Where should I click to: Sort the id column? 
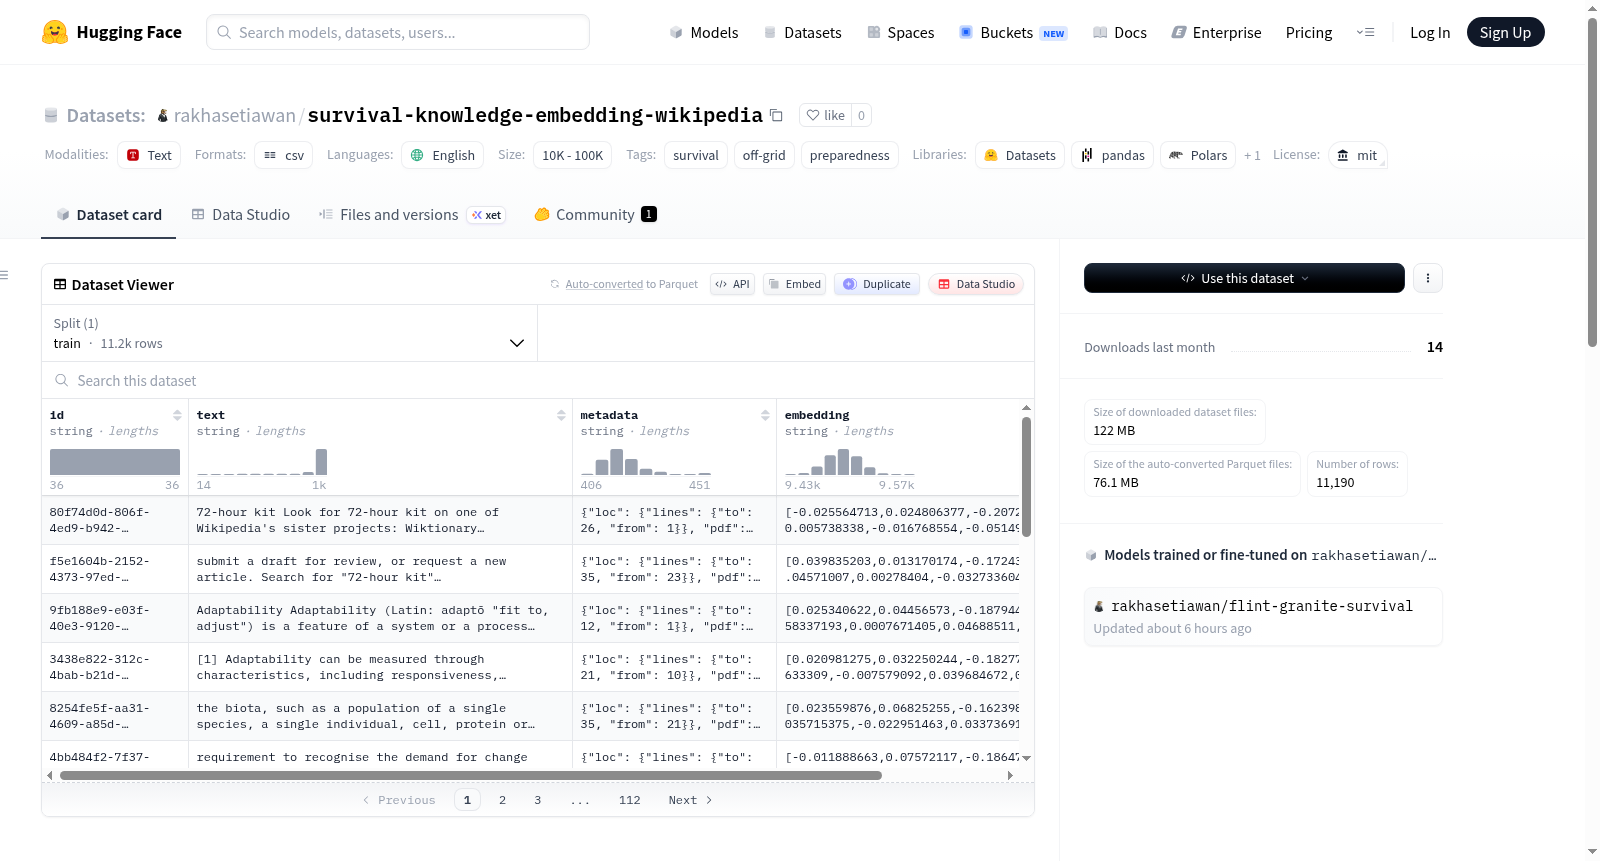(x=177, y=415)
